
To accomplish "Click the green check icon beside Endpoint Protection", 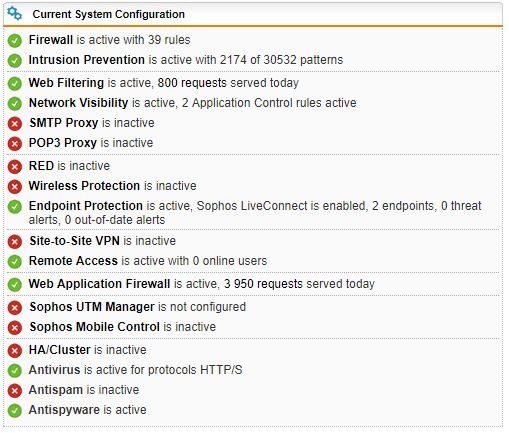I will click(15, 207).
